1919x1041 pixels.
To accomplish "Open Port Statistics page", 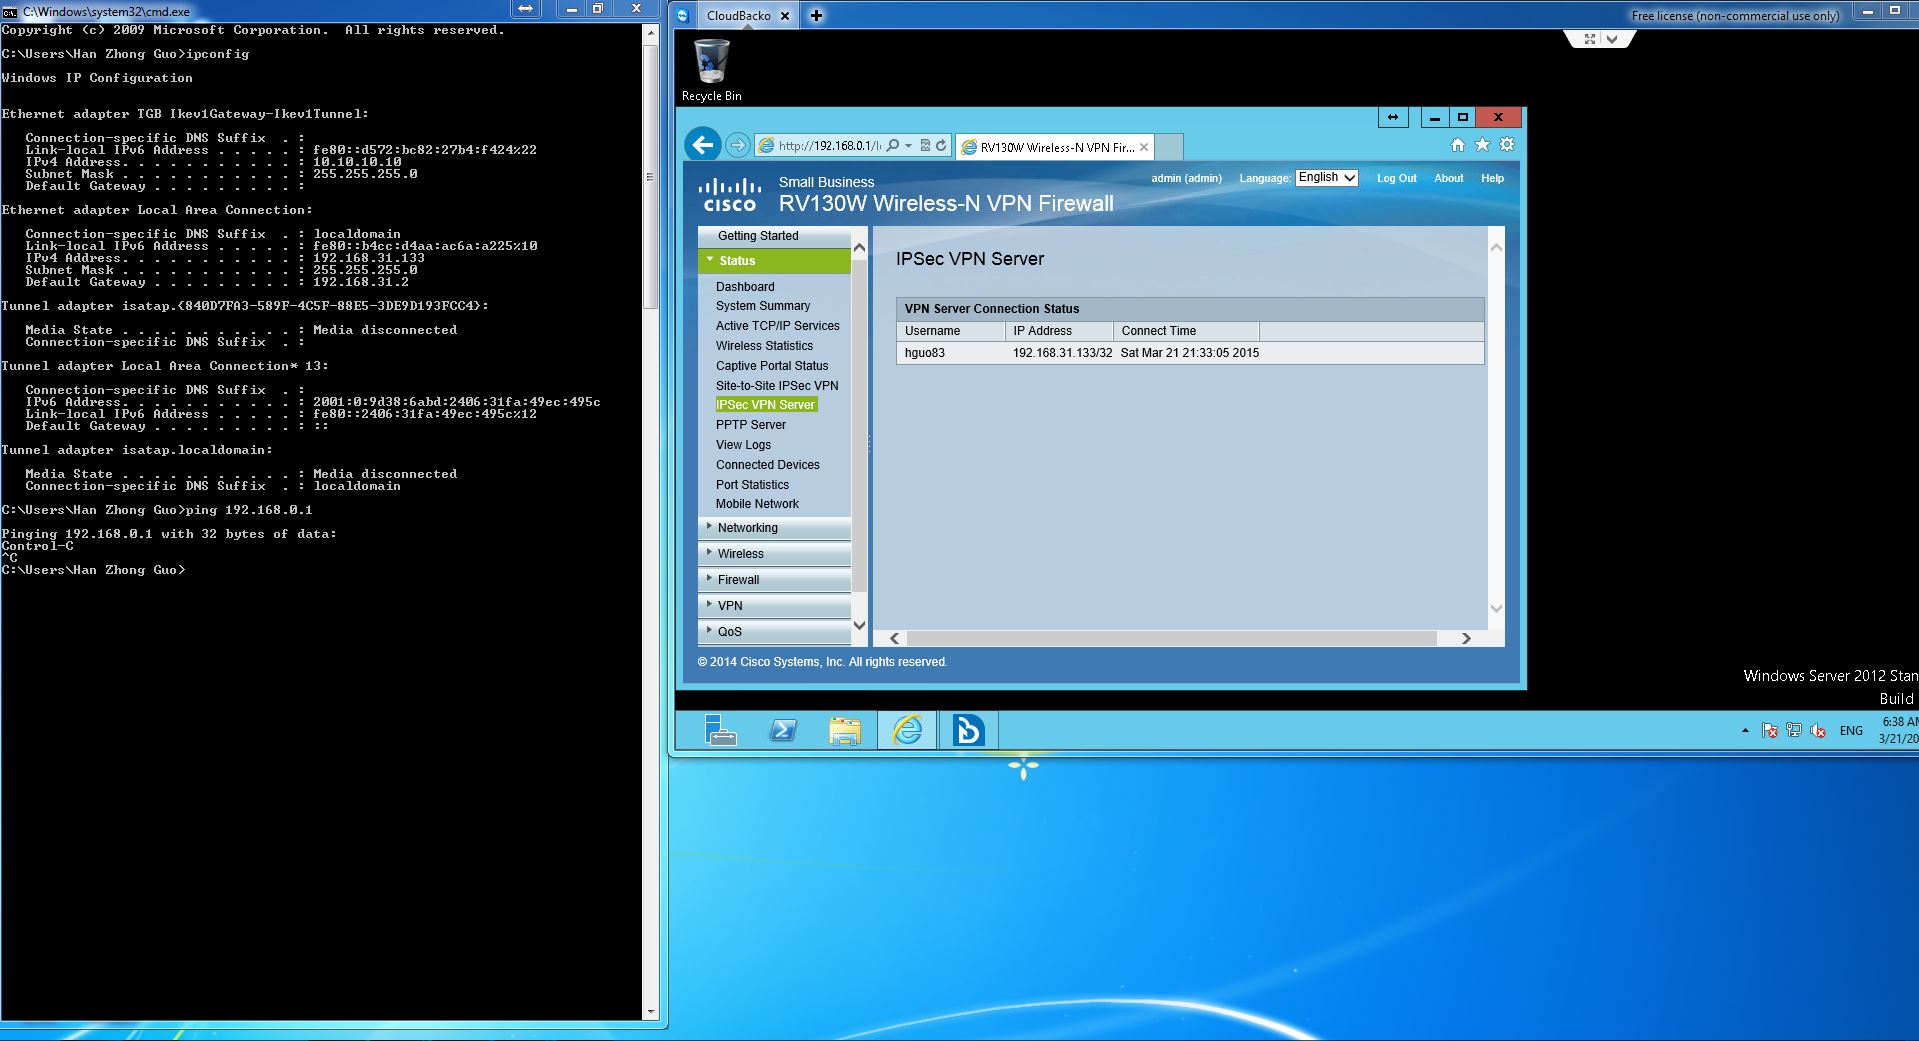I will click(x=752, y=485).
